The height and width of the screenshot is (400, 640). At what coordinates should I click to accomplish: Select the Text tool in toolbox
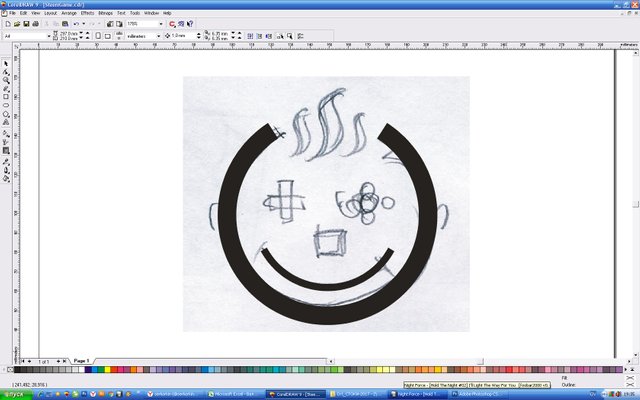[x=6, y=122]
